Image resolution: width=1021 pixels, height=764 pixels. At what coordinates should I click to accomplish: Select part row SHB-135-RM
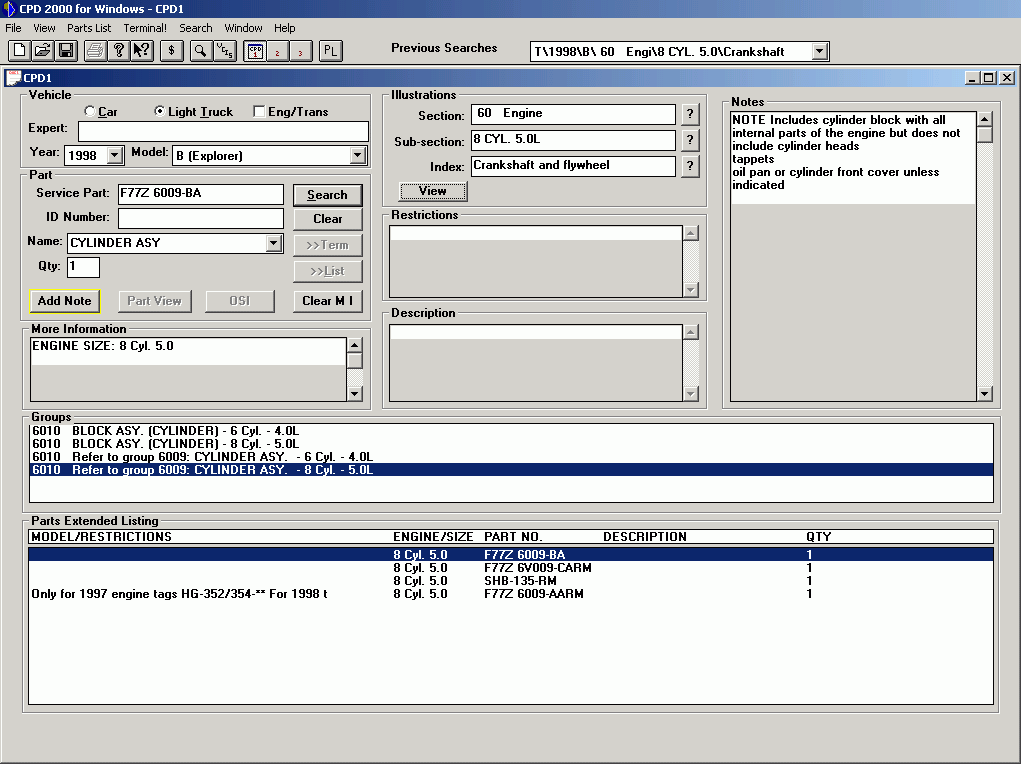[511, 581]
